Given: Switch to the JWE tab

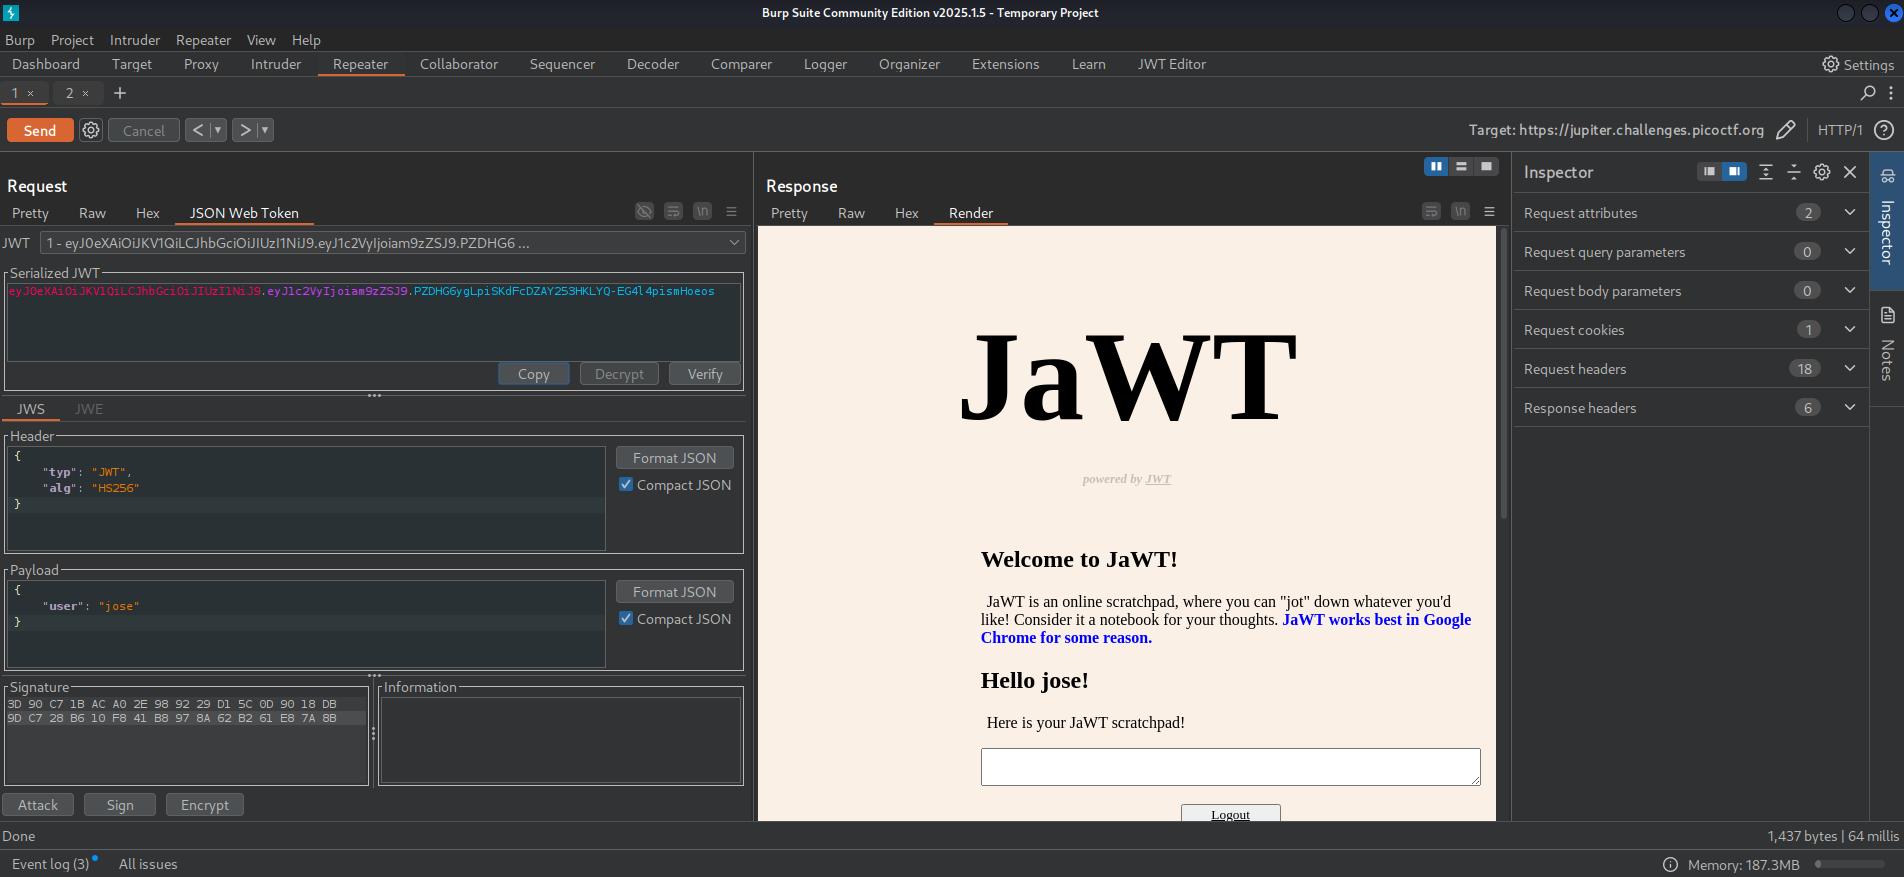Looking at the screenshot, I should pyautogui.click(x=89, y=409).
